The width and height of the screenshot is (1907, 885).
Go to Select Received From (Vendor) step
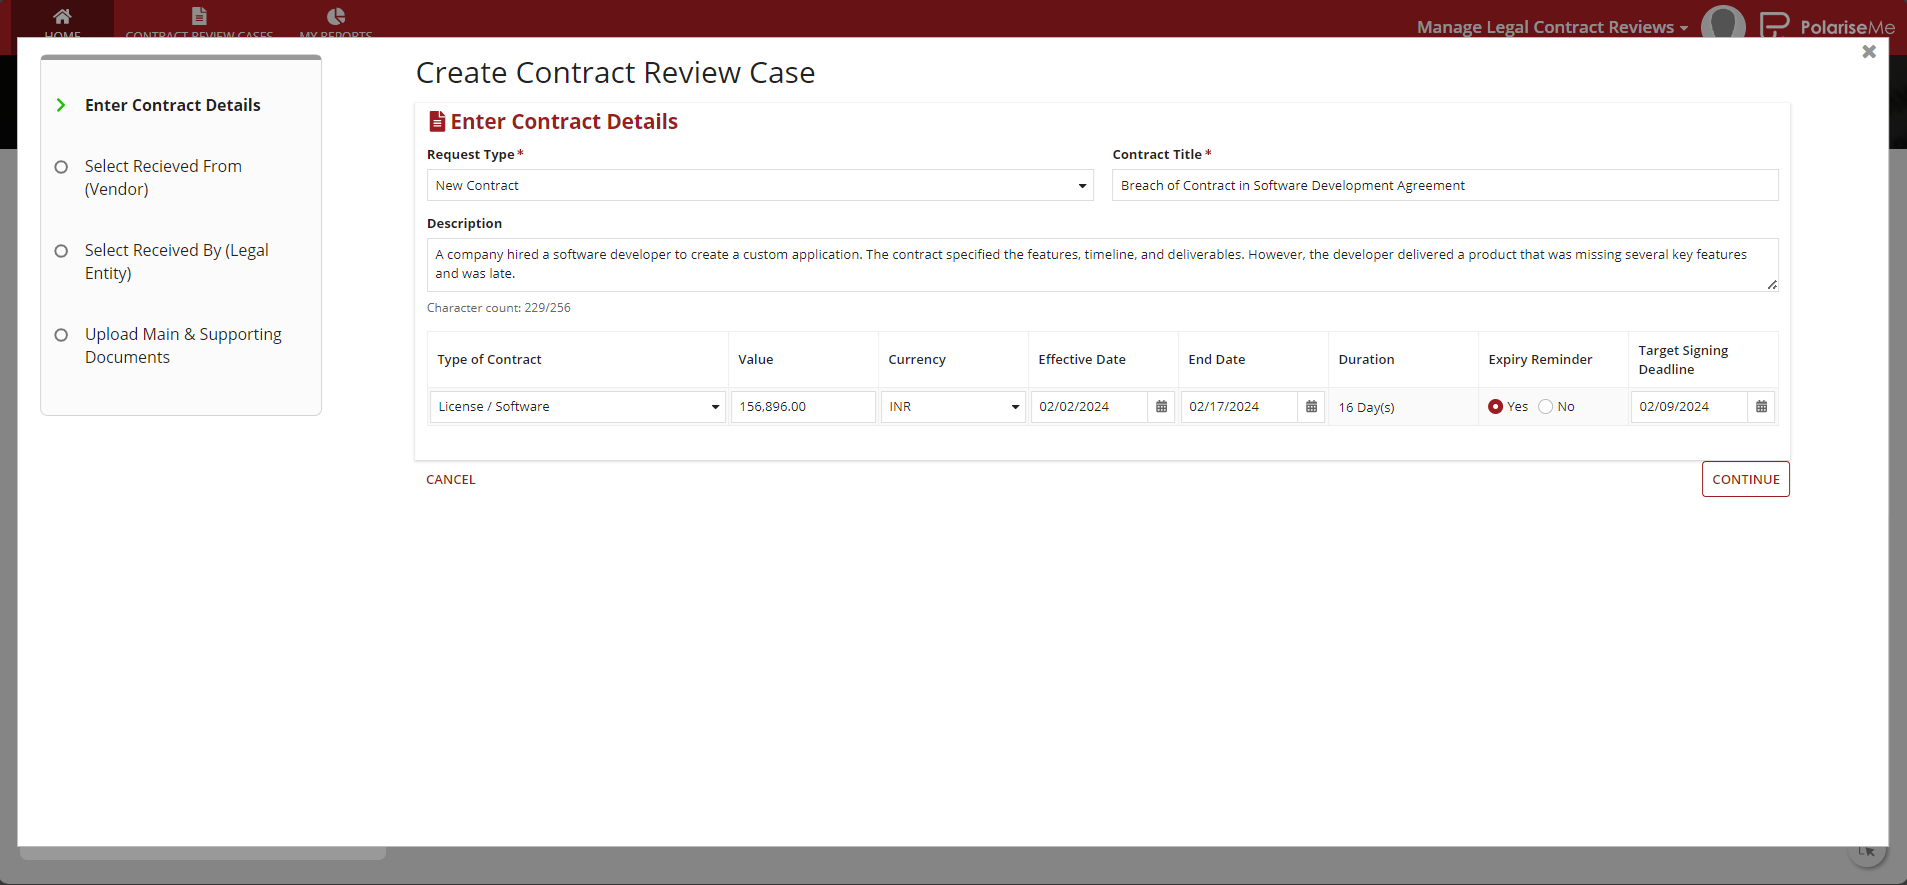[163, 178]
